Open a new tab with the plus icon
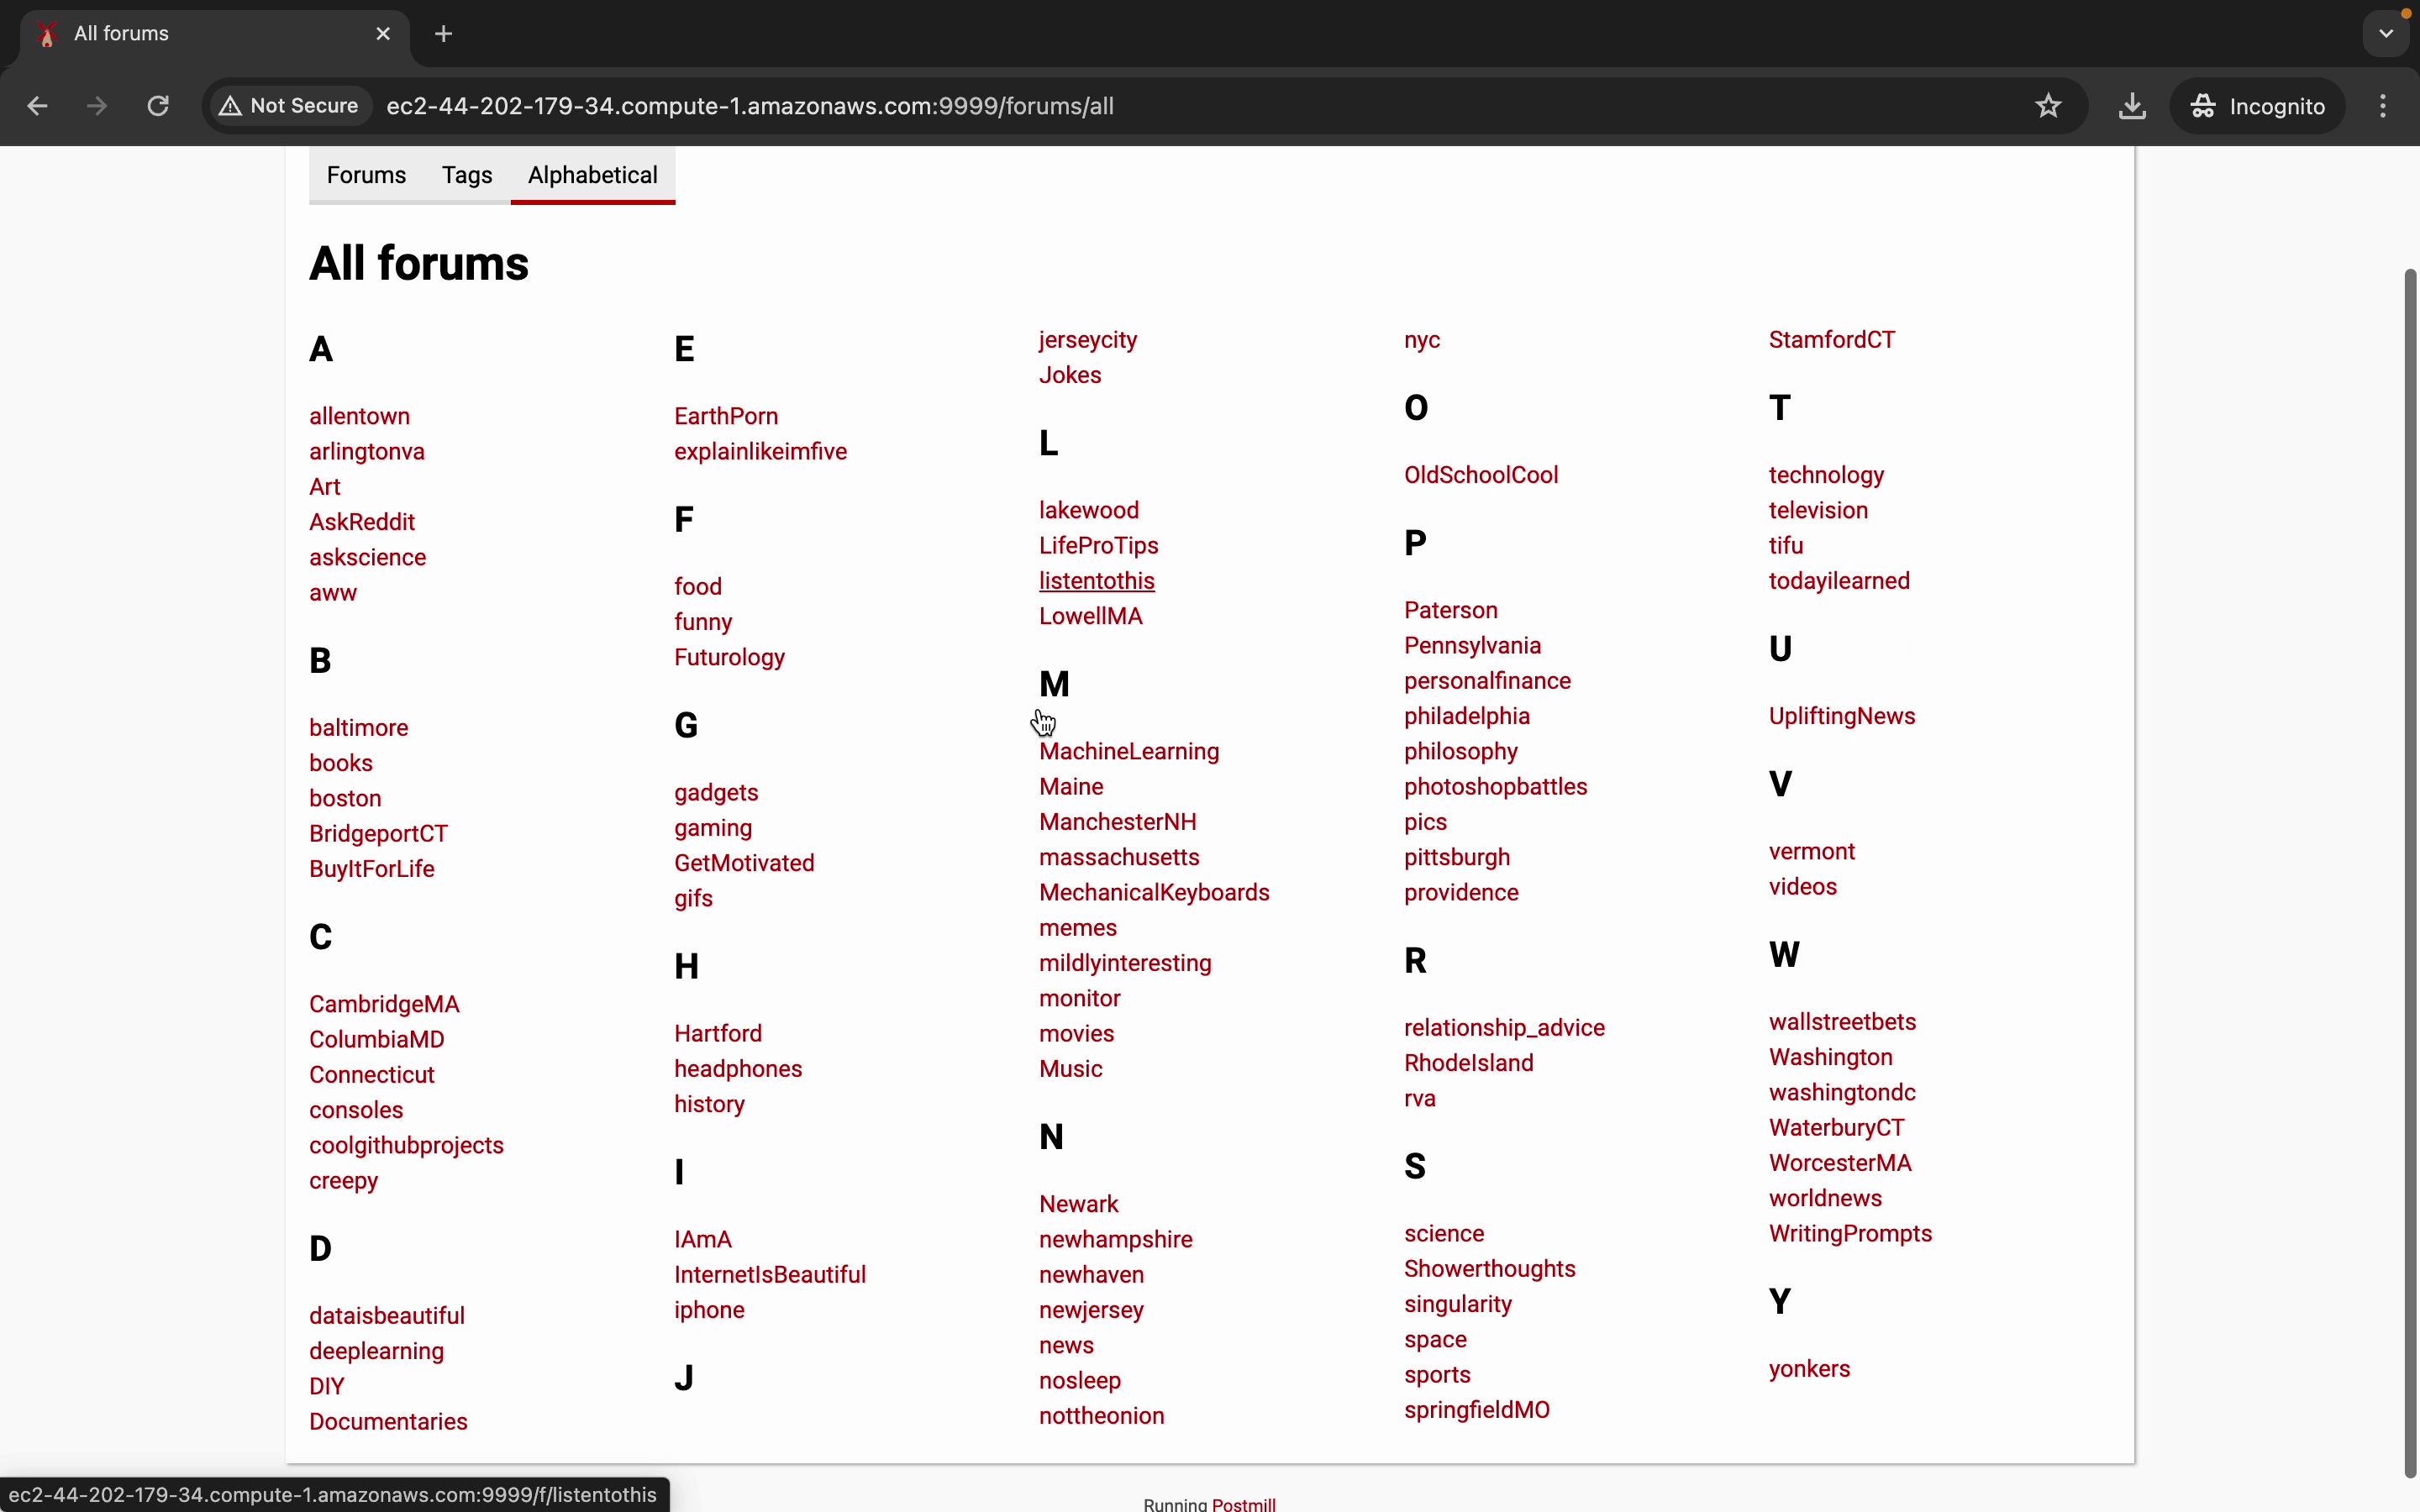2420x1512 pixels. coord(445,34)
